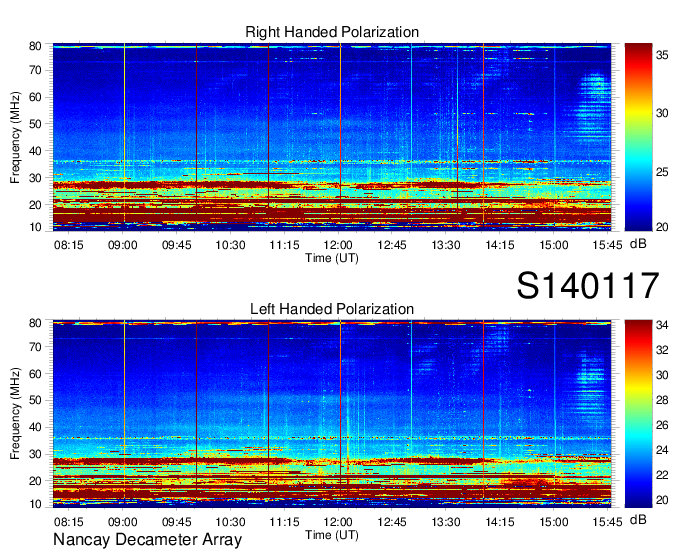
Task: Click the "09:00" time tick under Right Handed plot
Action: point(123,245)
